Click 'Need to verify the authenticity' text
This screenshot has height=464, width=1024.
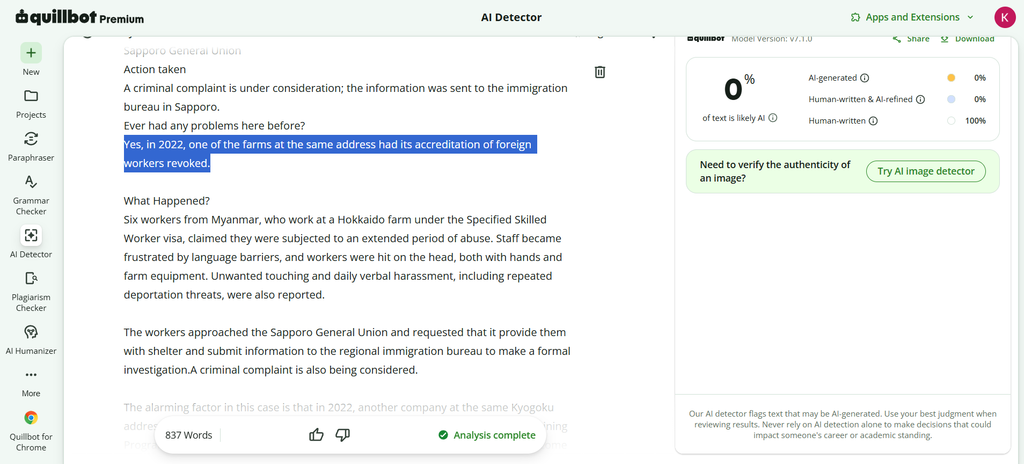click(x=775, y=171)
